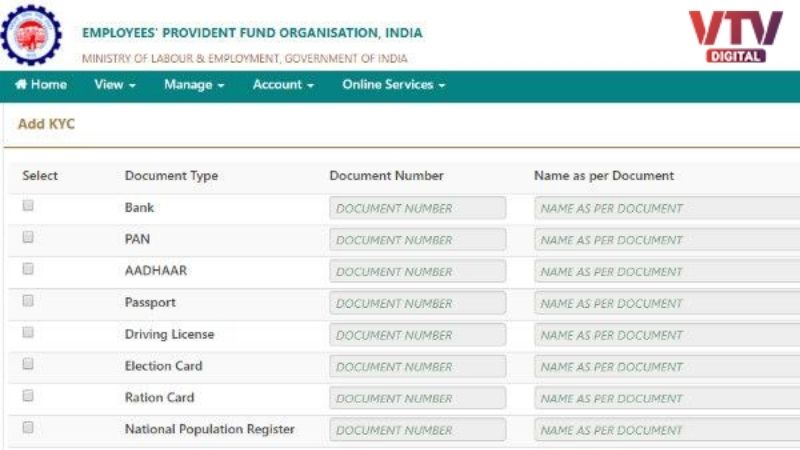Viewport: 800px width, 450px height.
Task: Expand the Manage dropdown menu
Action: (x=194, y=85)
